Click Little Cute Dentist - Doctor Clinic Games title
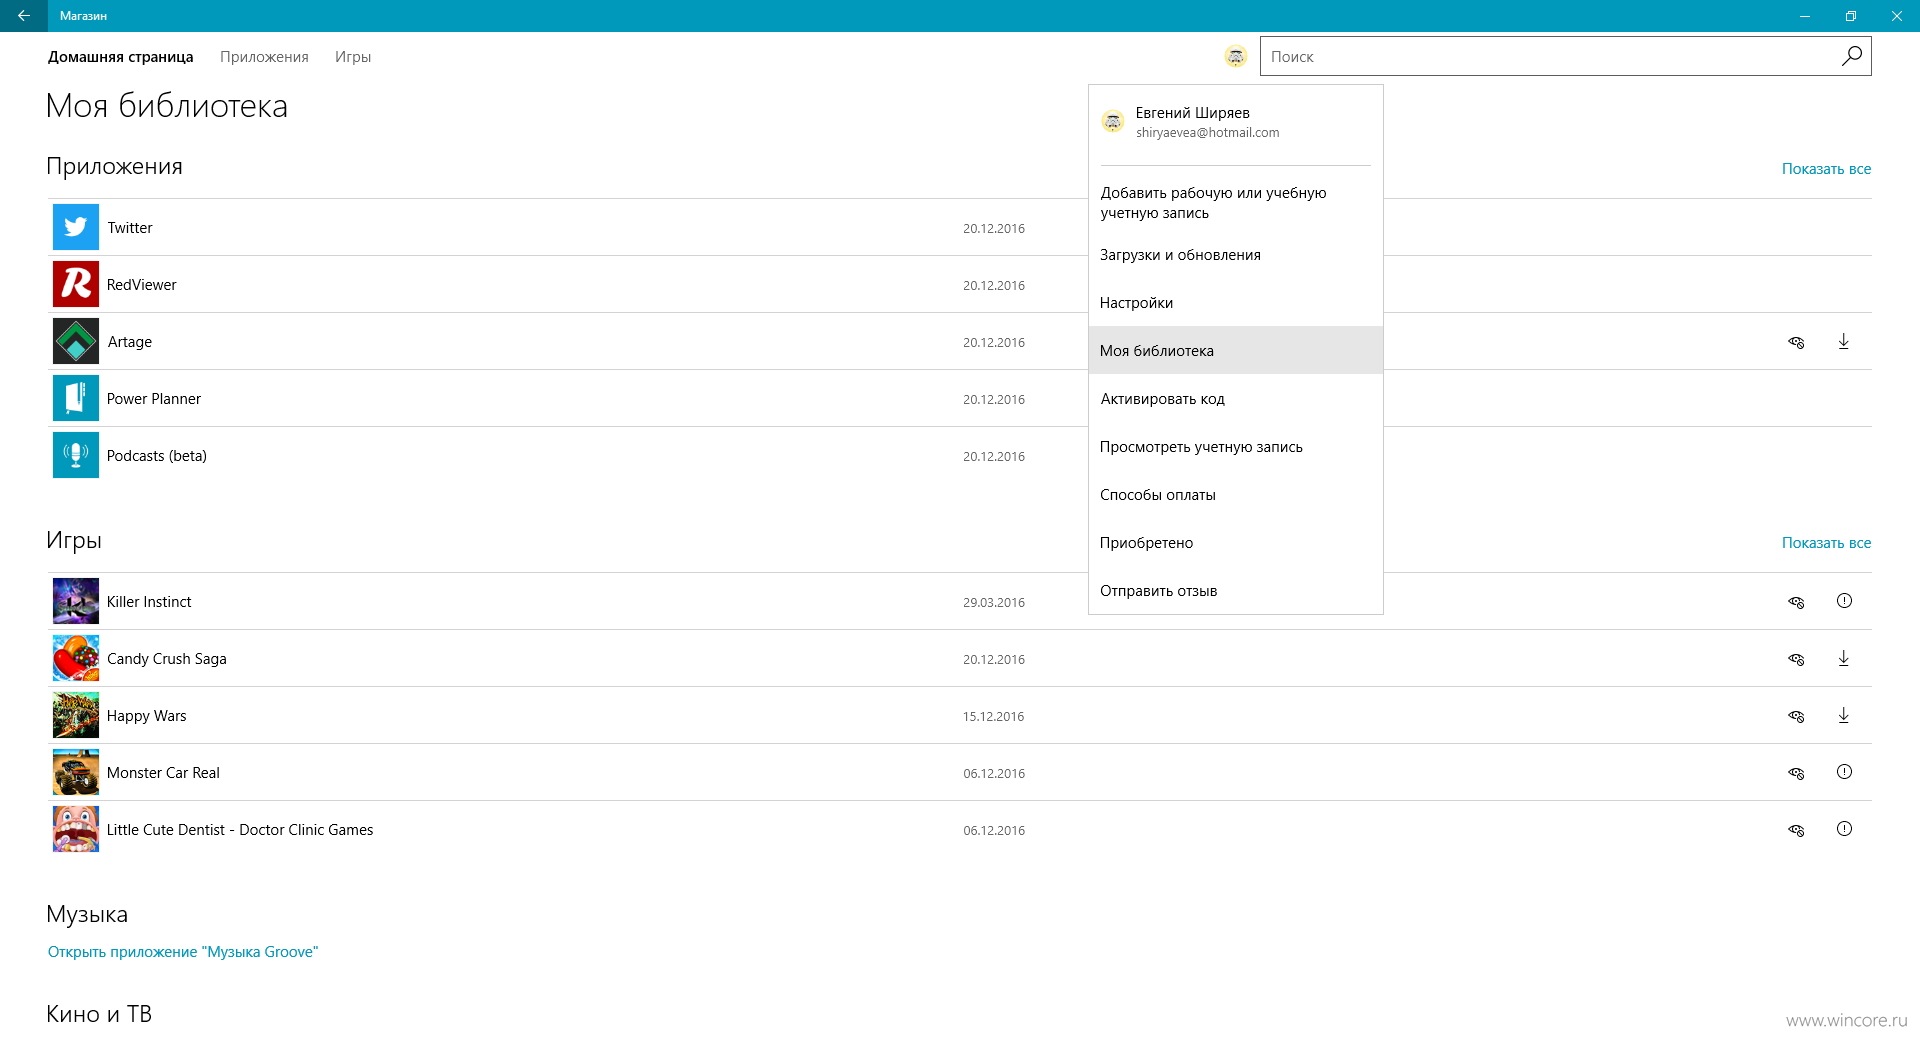1920x1040 pixels. [x=240, y=830]
